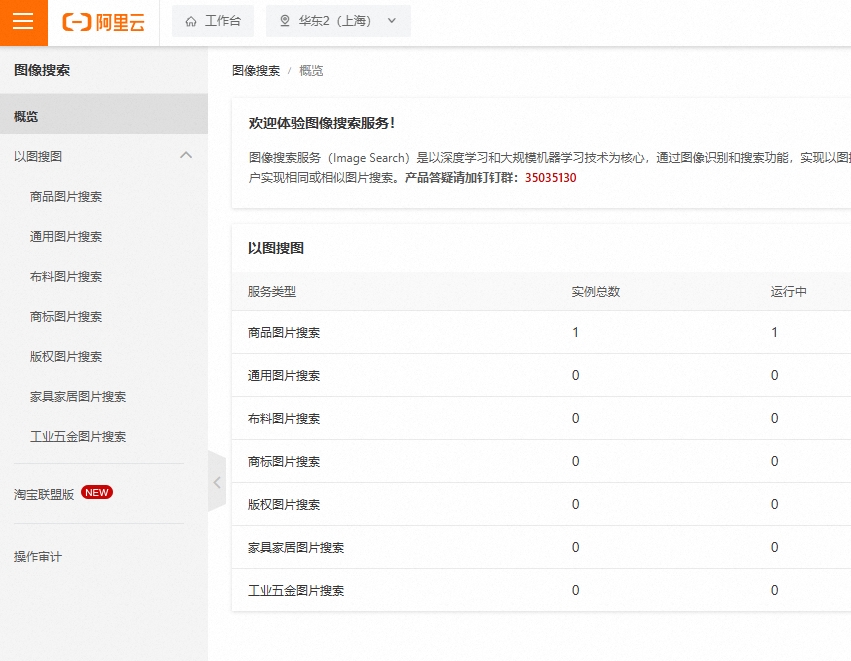The width and height of the screenshot is (851, 661).
Task: Select 工业五金图片搜索 in sidebar
Action: 78,436
